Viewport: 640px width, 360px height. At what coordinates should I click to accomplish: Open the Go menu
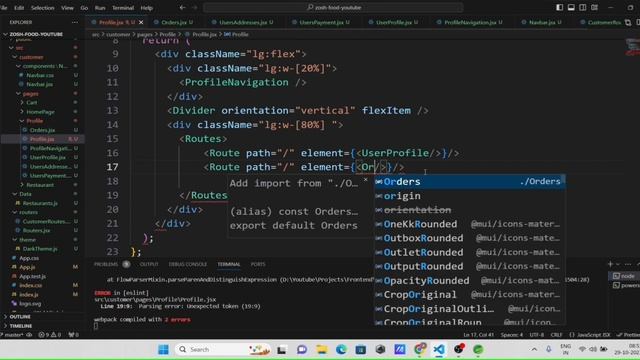pyautogui.click(x=84, y=8)
